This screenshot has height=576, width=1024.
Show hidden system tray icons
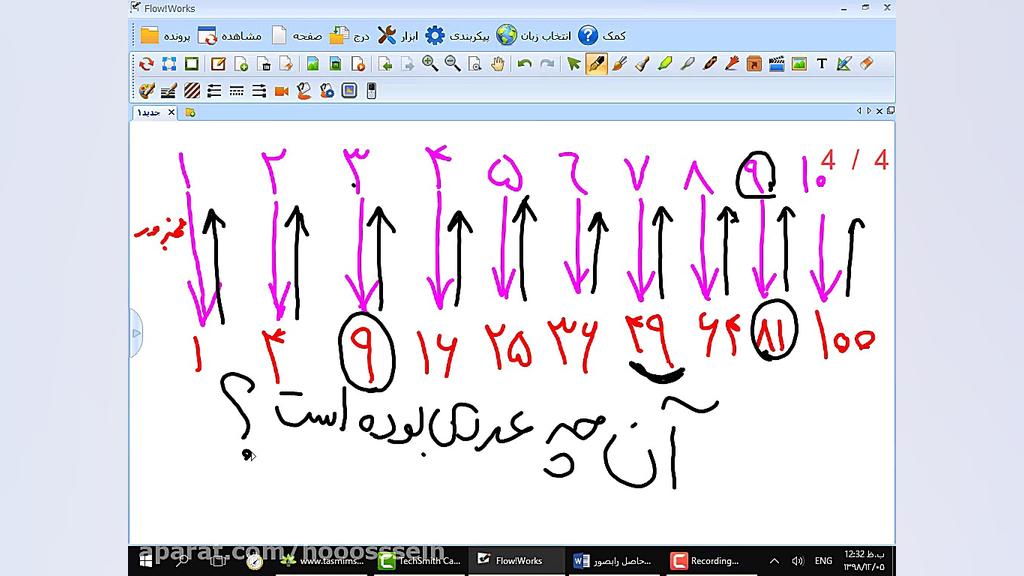[x=774, y=561]
